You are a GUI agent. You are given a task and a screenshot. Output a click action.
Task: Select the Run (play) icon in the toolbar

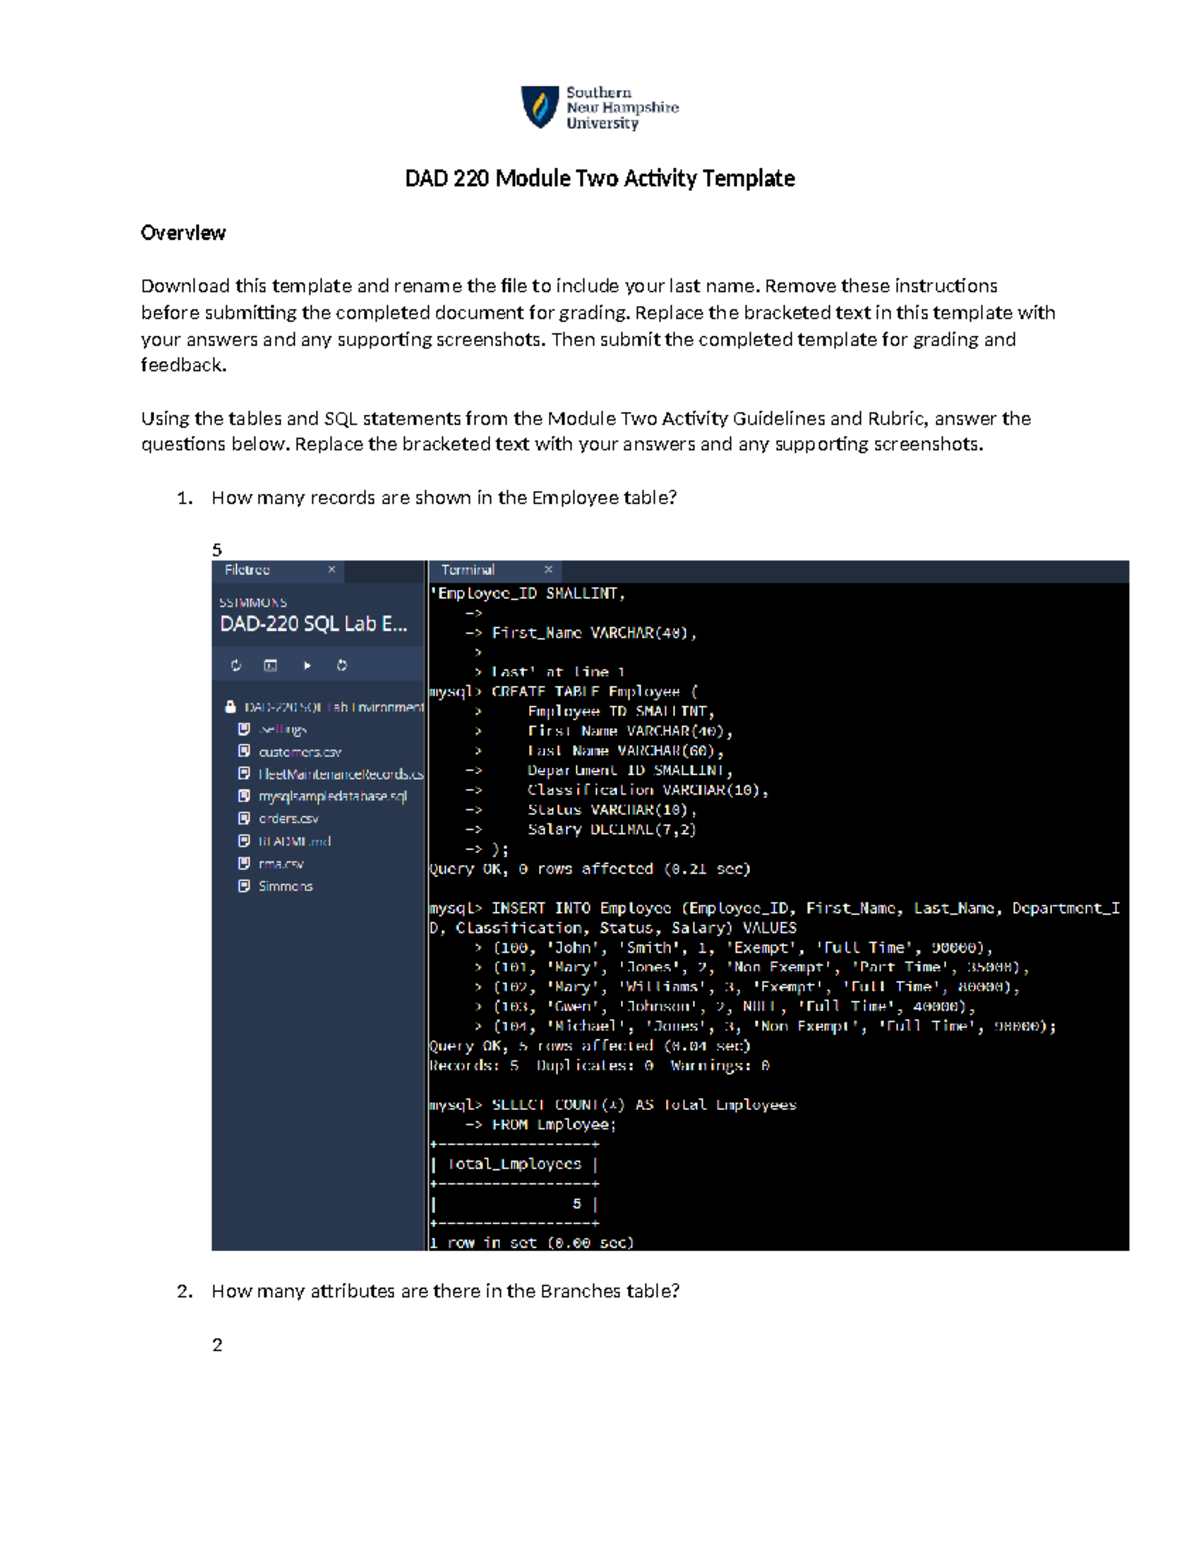click(308, 665)
